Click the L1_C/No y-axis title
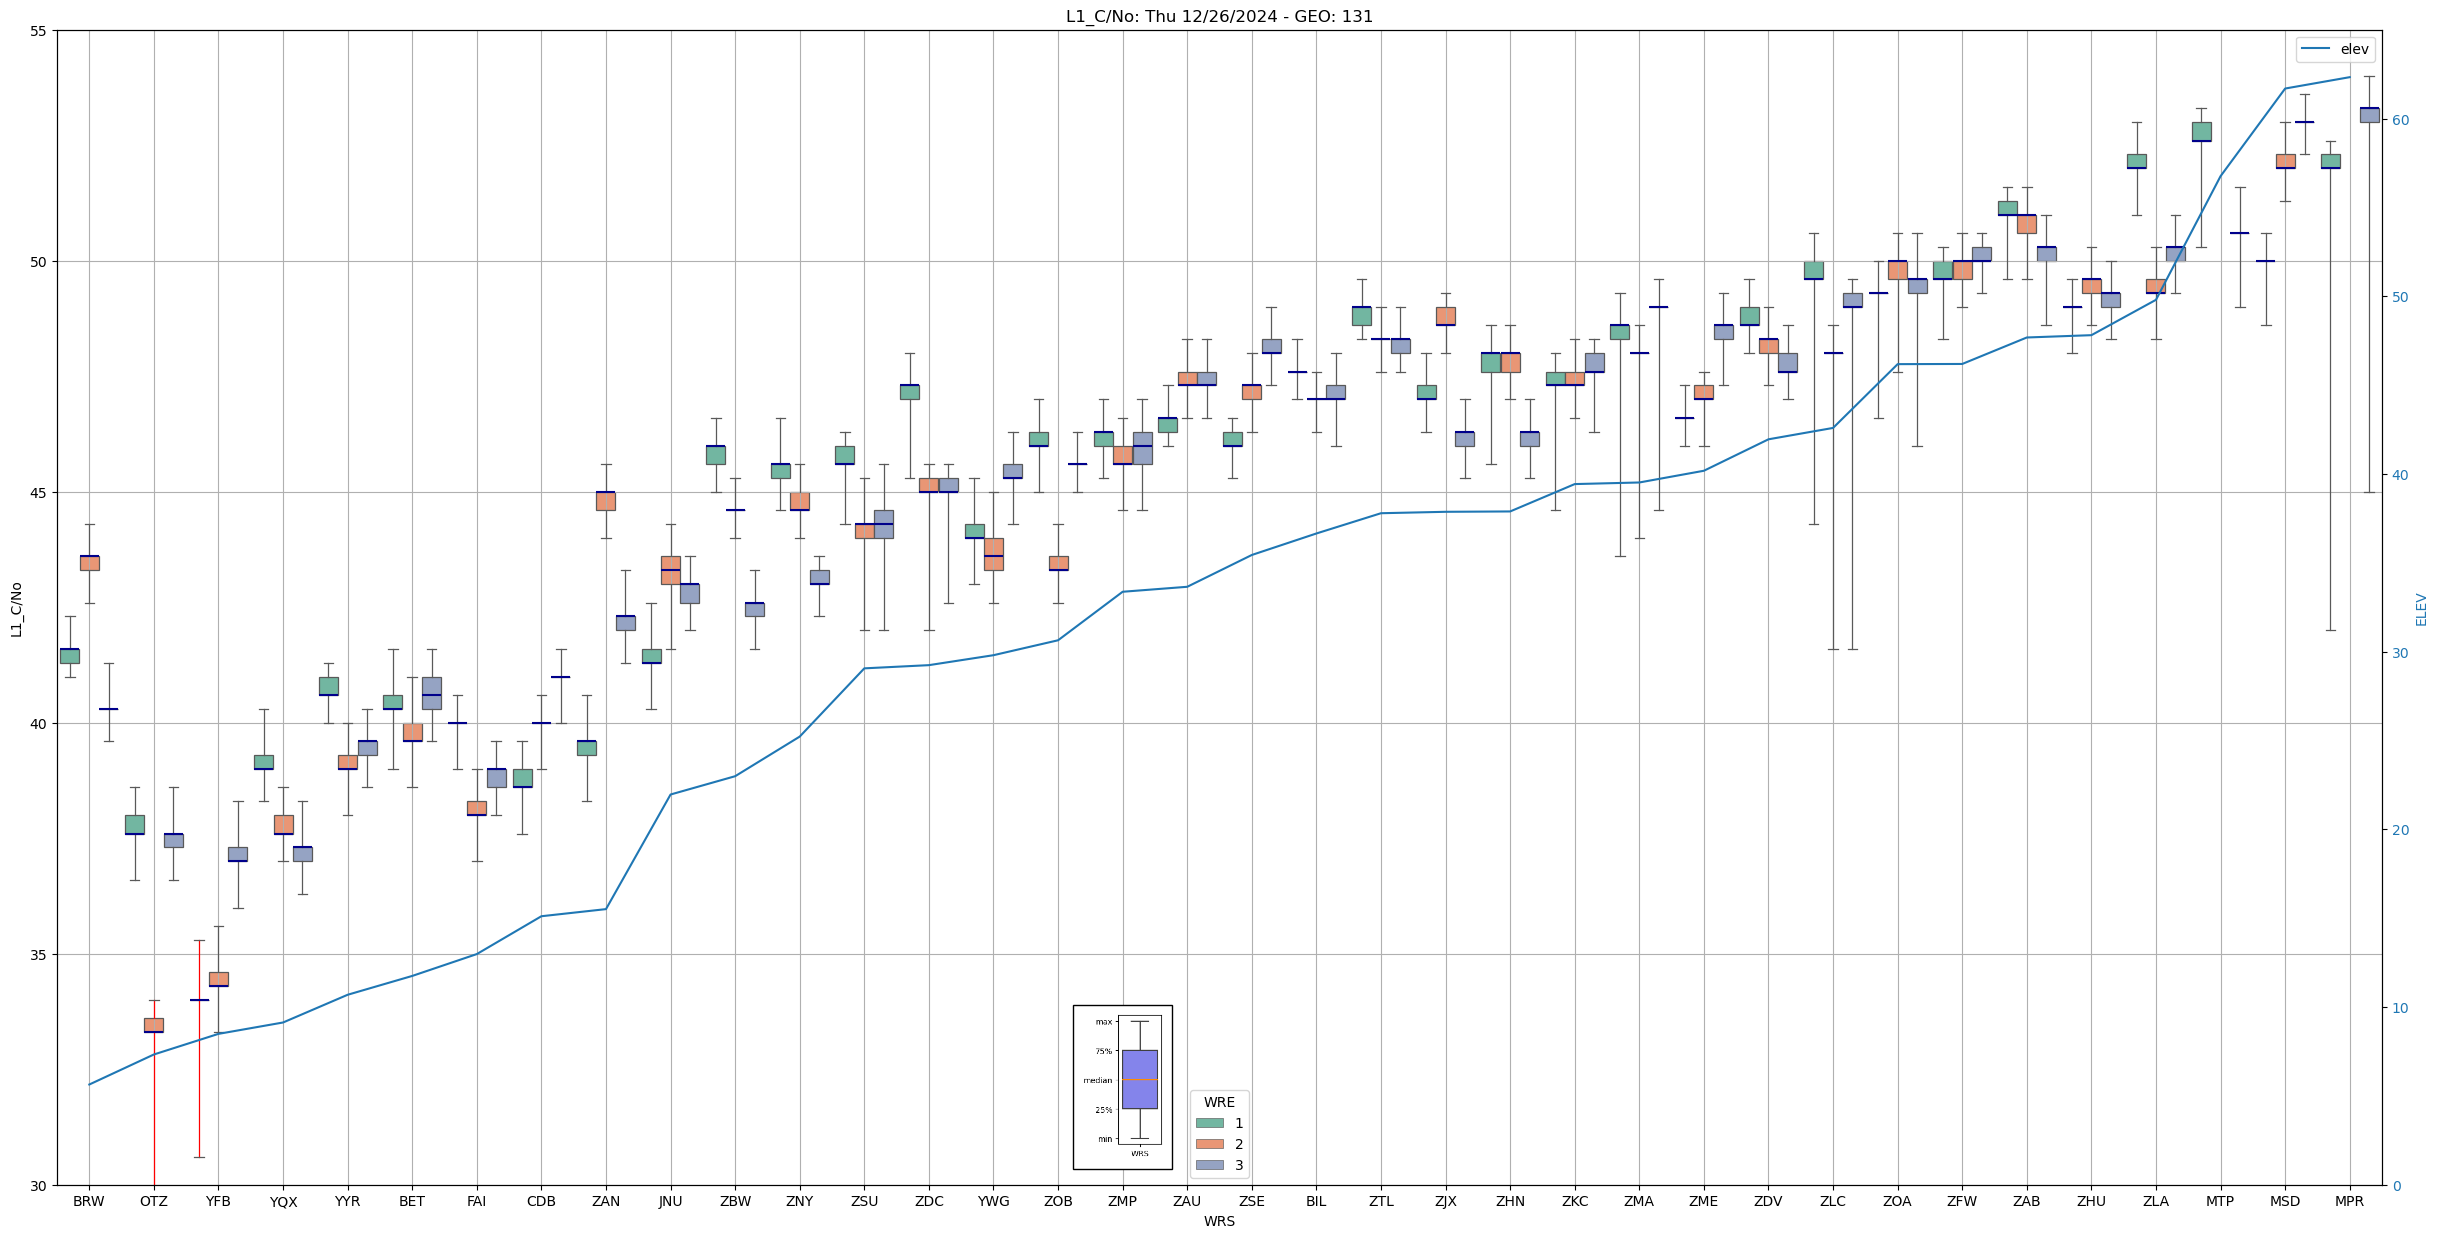 (x=16, y=608)
